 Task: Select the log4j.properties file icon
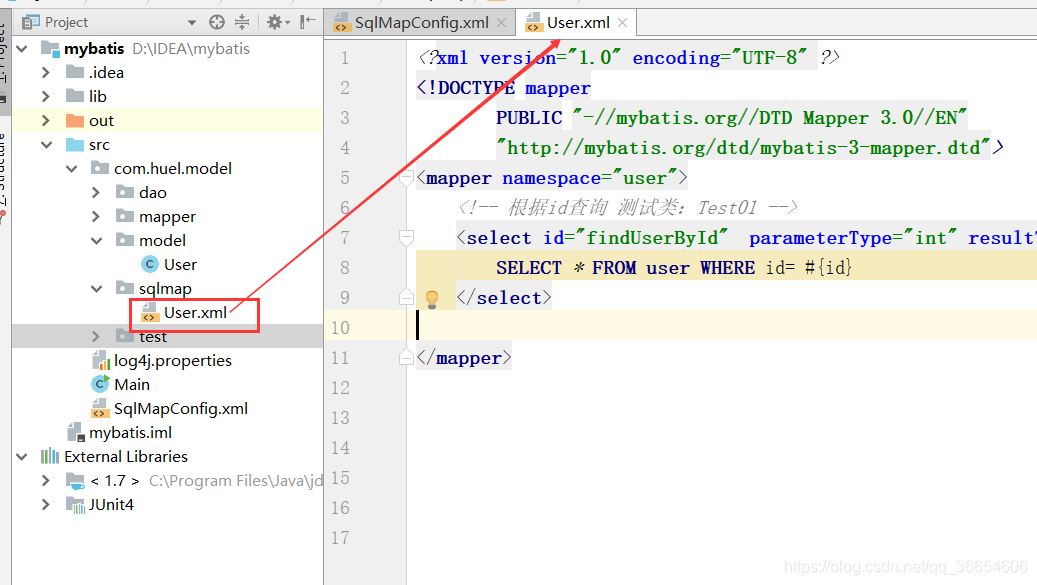(x=101, y=361)
